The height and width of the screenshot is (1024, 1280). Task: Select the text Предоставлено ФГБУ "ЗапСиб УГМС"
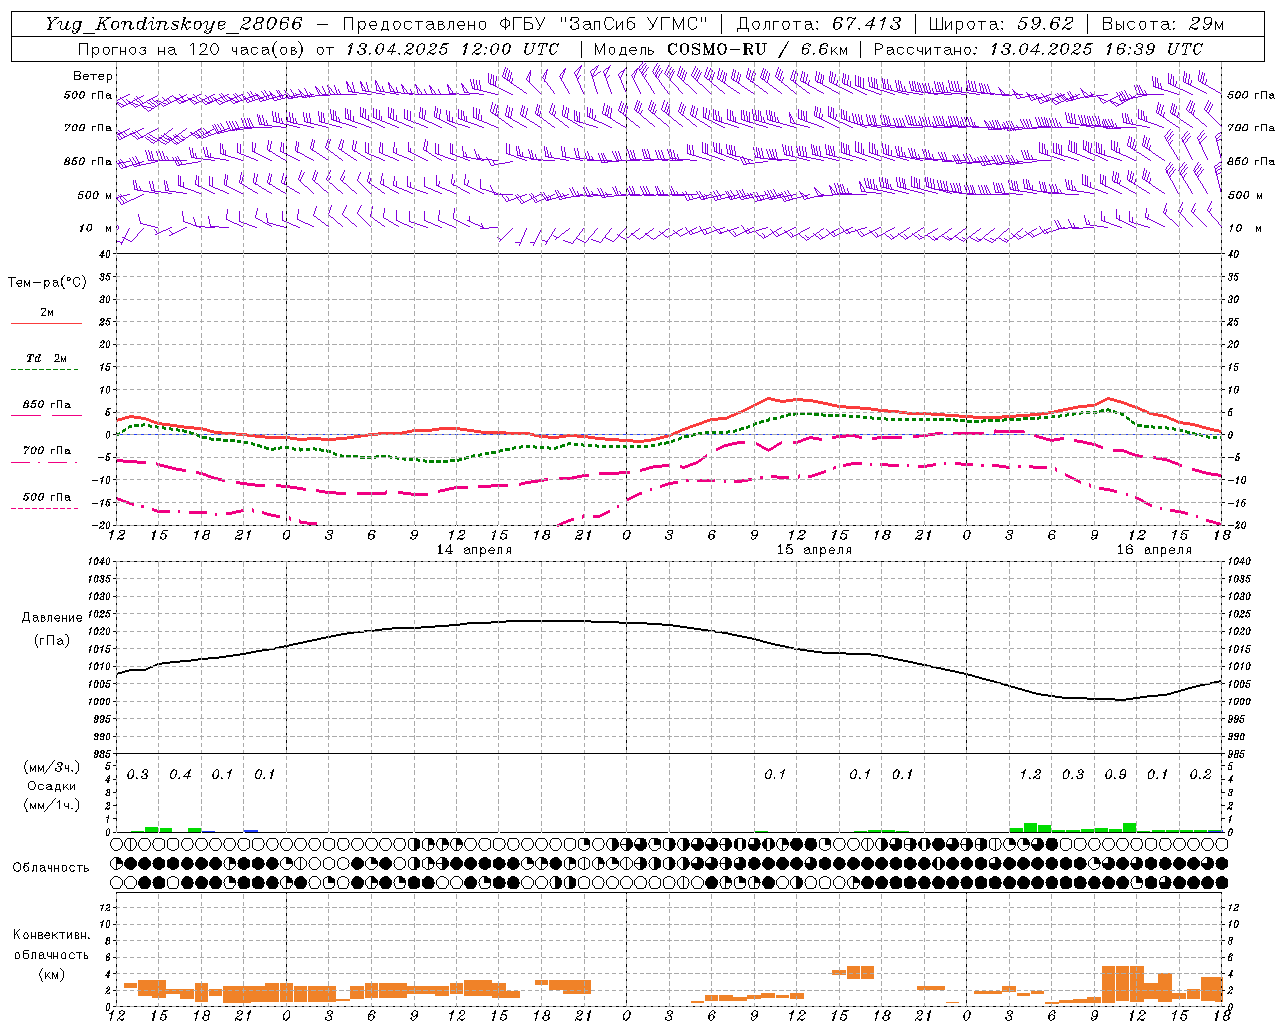point(524,24)
